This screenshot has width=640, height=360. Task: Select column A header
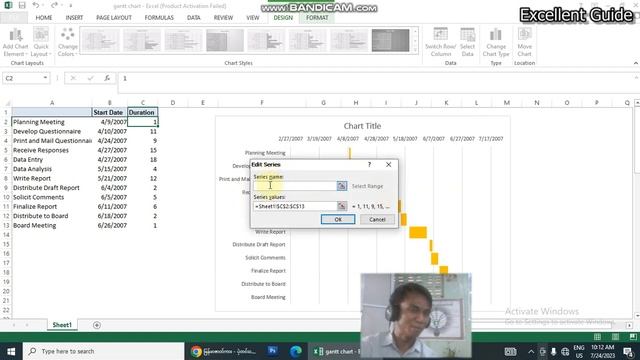(52, 103)
